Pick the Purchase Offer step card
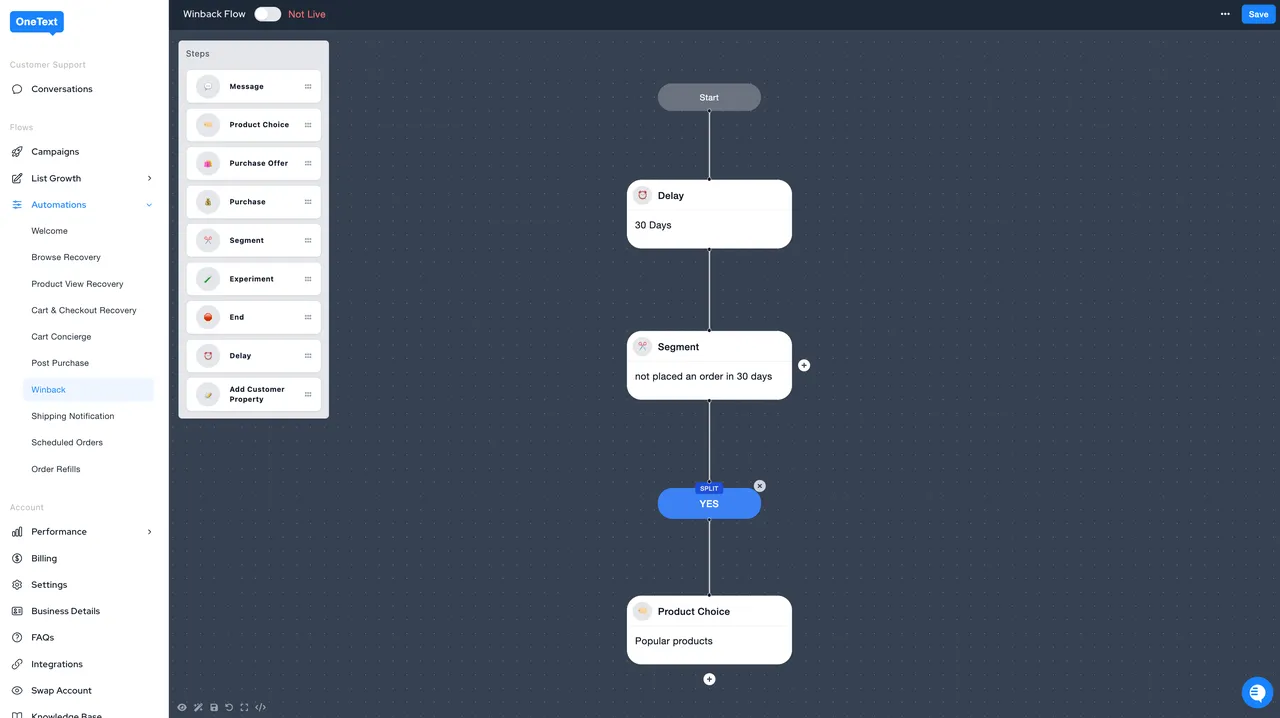The image size is (1280, 718). [253, 163]
